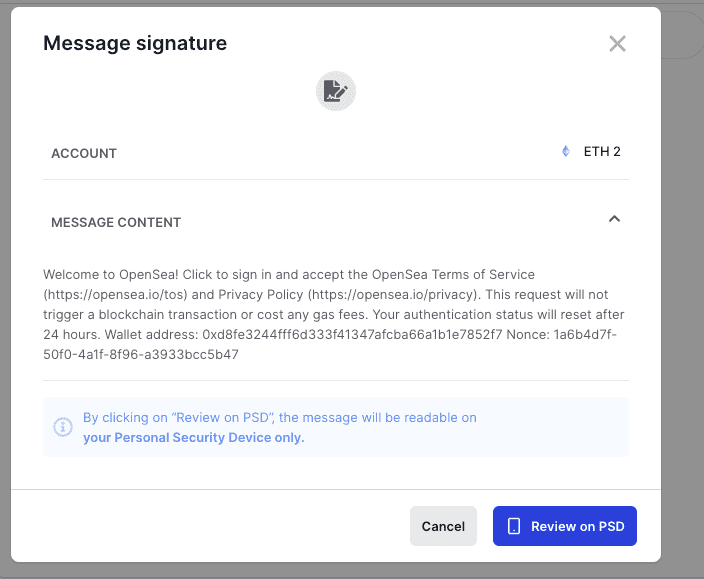Click "your Personal Security Device only" text
This screenshot has width=704, height=579.
tap(193, 437)
